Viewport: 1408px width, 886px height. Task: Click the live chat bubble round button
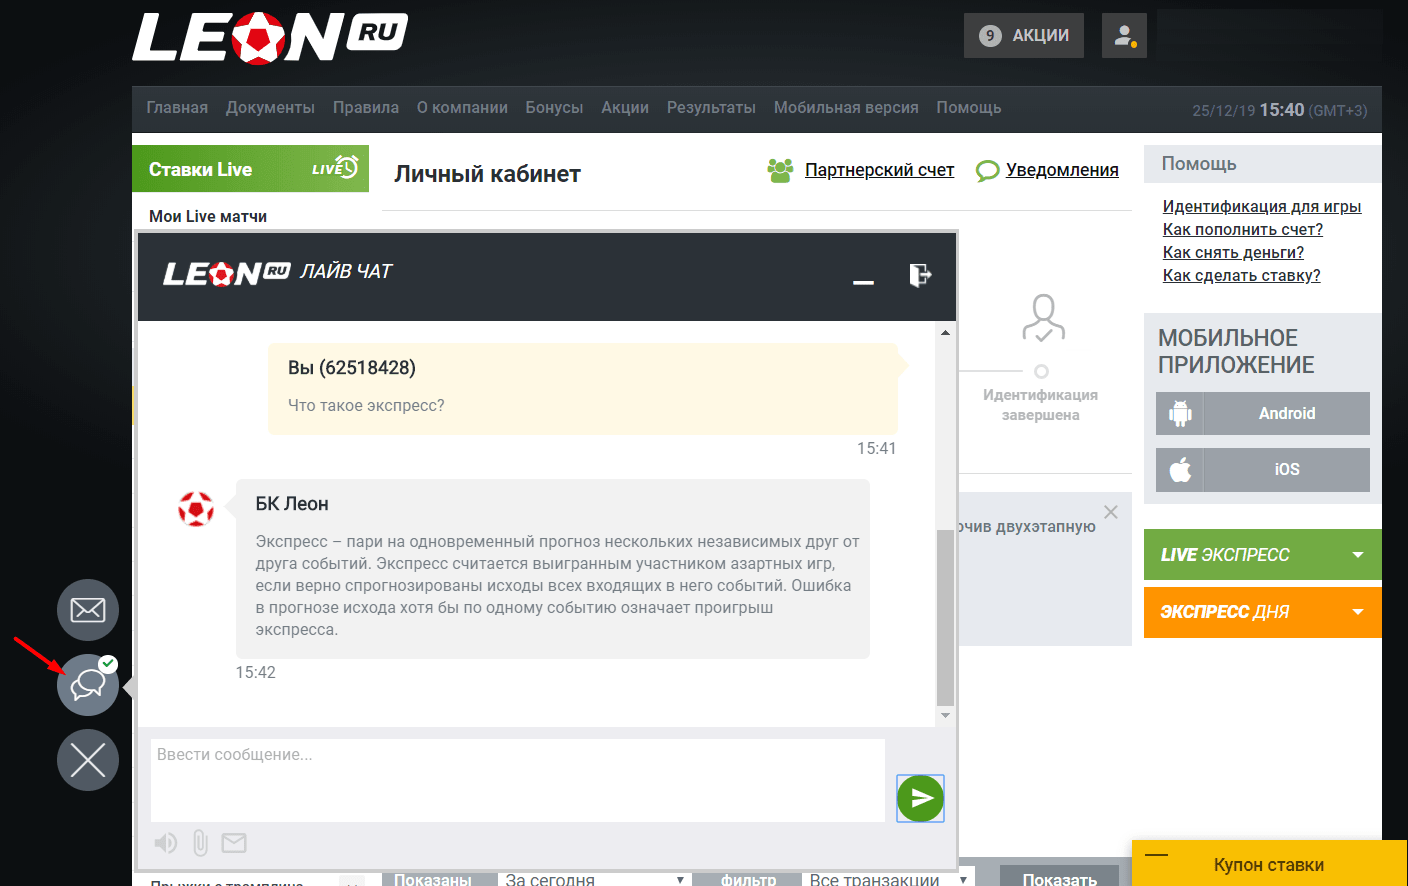tap(88, 685)
